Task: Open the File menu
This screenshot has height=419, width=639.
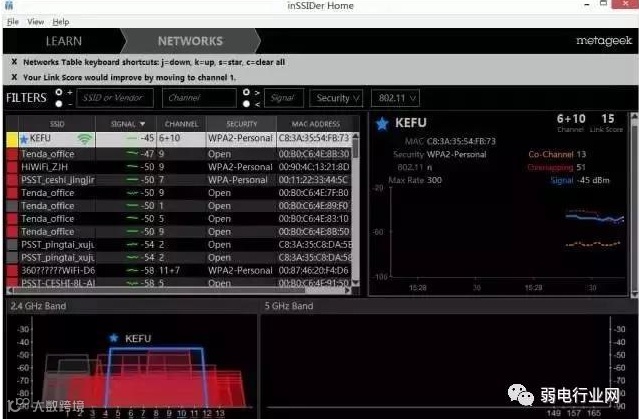Action: 13,22
